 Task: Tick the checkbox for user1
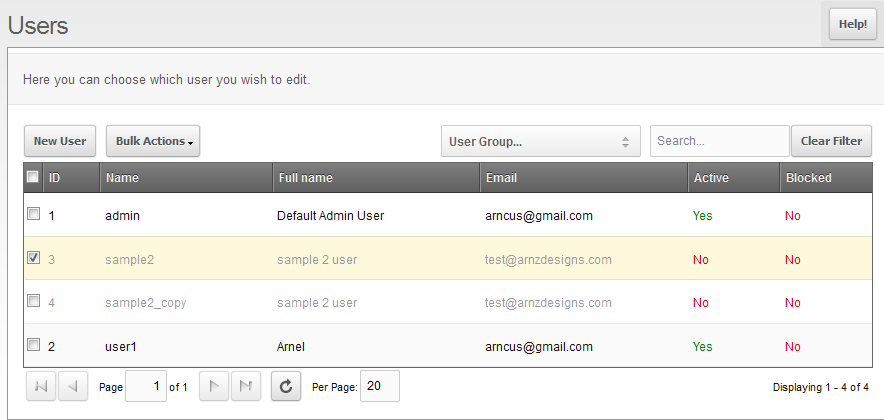click(33, 345)
